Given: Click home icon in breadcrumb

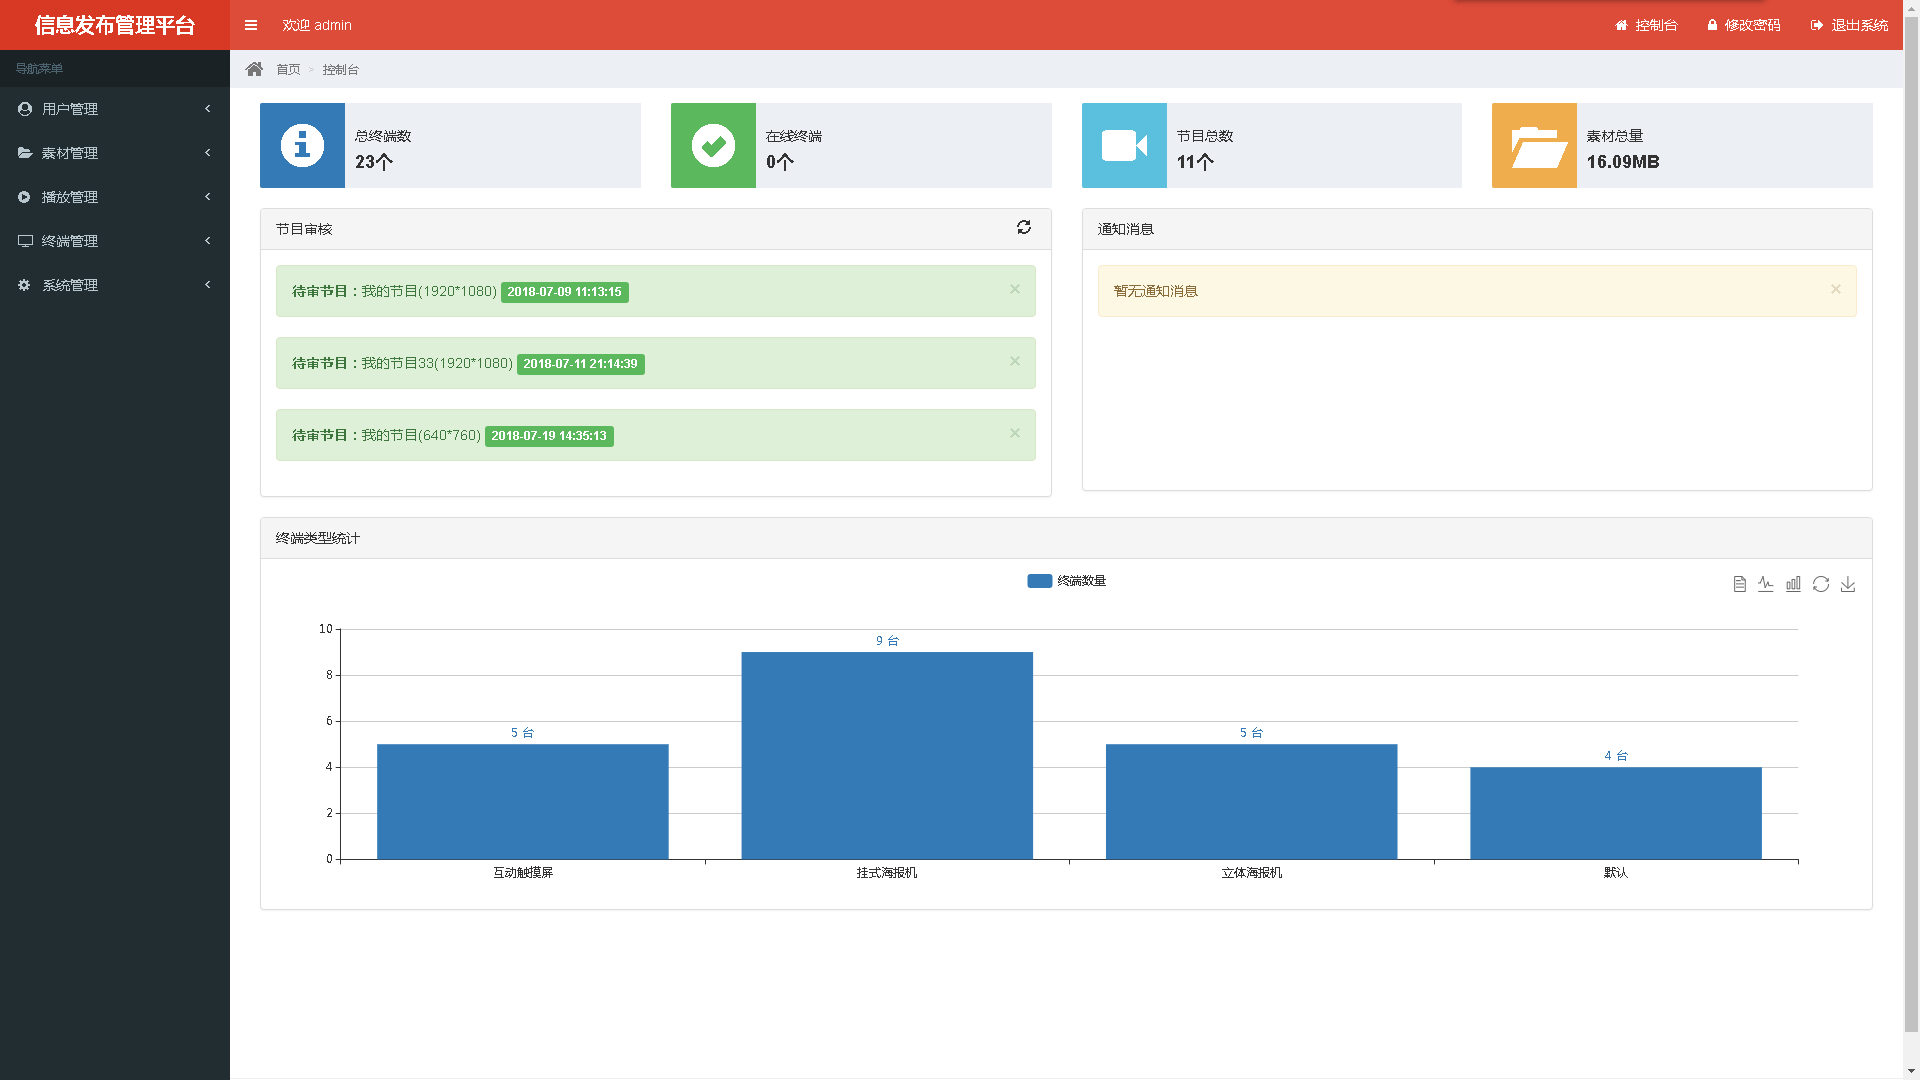Looking at the screenshot, I should tap(254, 69).
